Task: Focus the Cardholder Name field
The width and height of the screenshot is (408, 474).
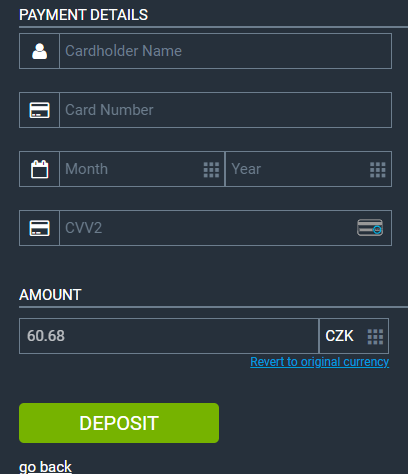Action: [225, 51]
